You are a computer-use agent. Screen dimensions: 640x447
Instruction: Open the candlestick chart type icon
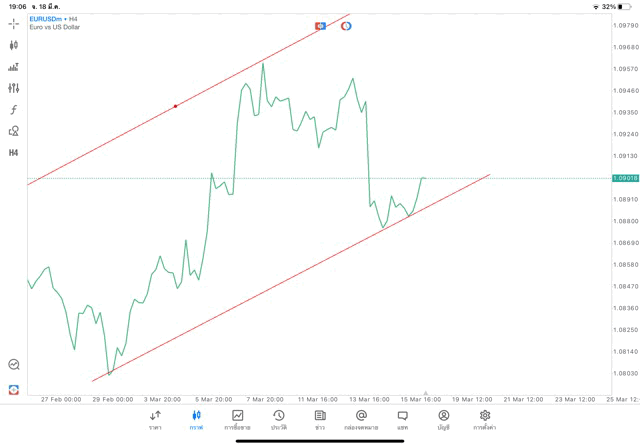(14, 45)
